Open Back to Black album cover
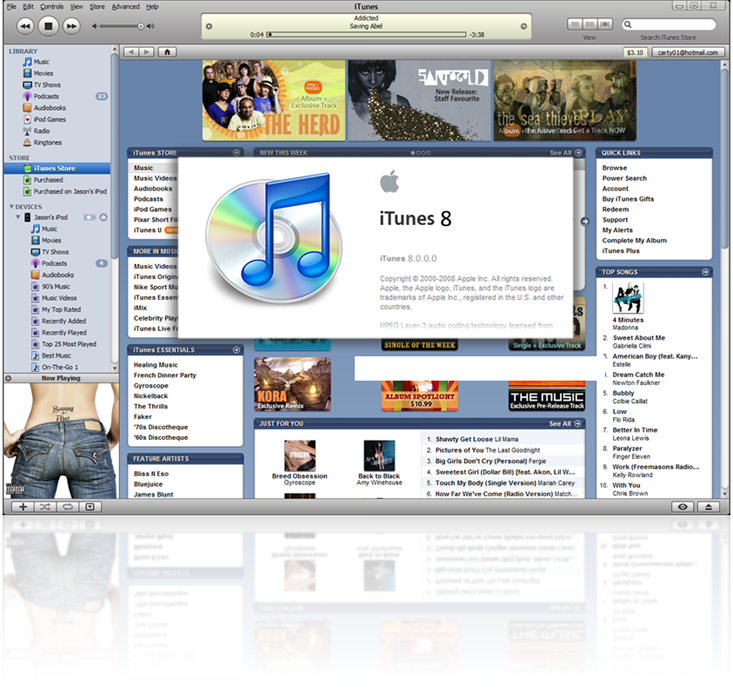Viewport: 733px width, 690px height. pos(379,455)
